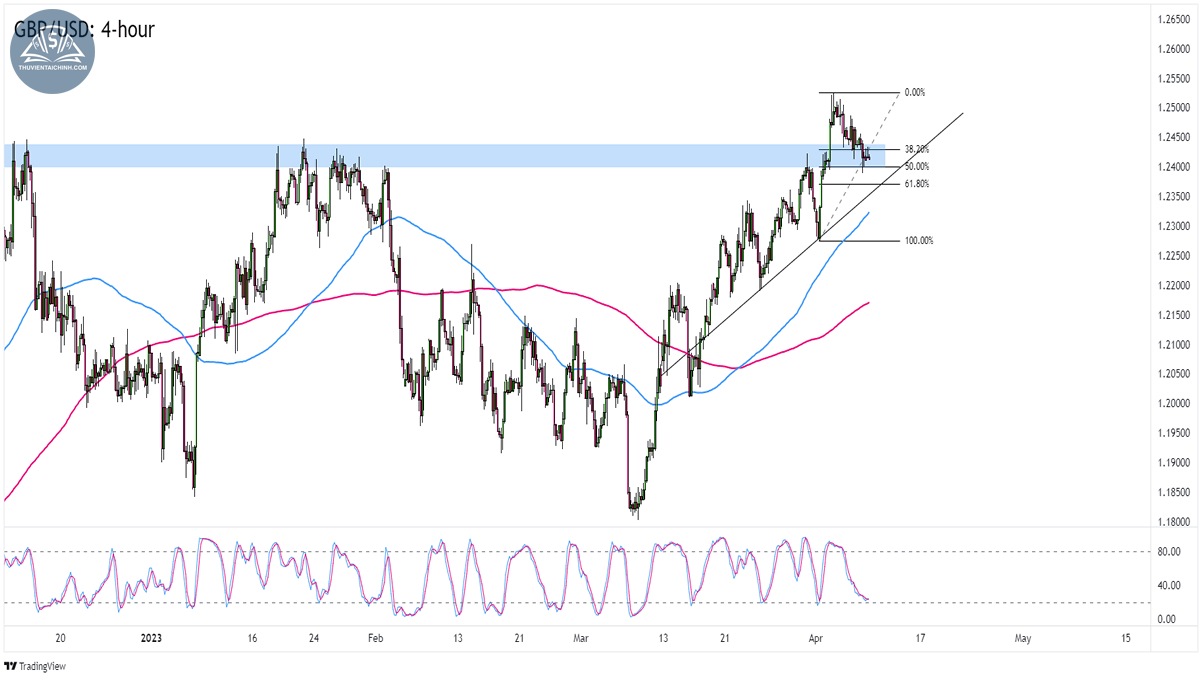Click the TradingView logo icon

(11, 665)
